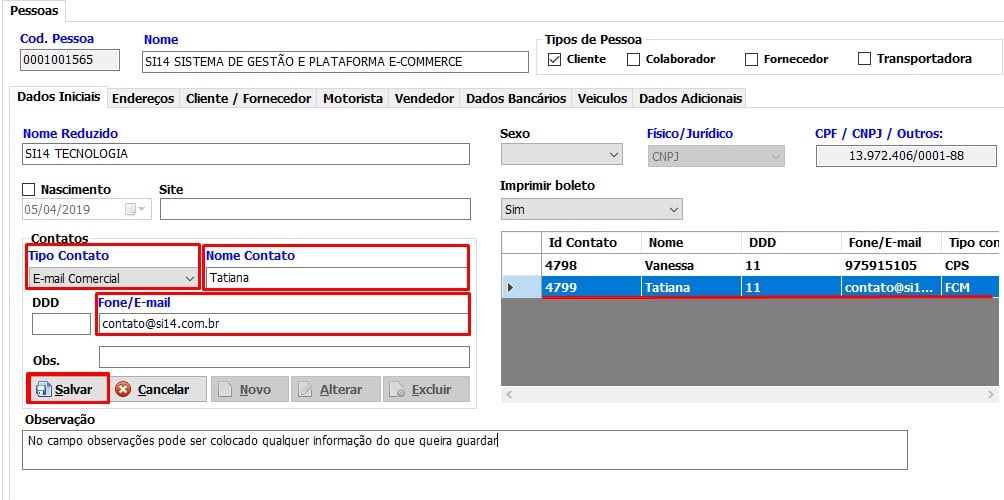Open the Dados Bancários tab

coord(516,99)
